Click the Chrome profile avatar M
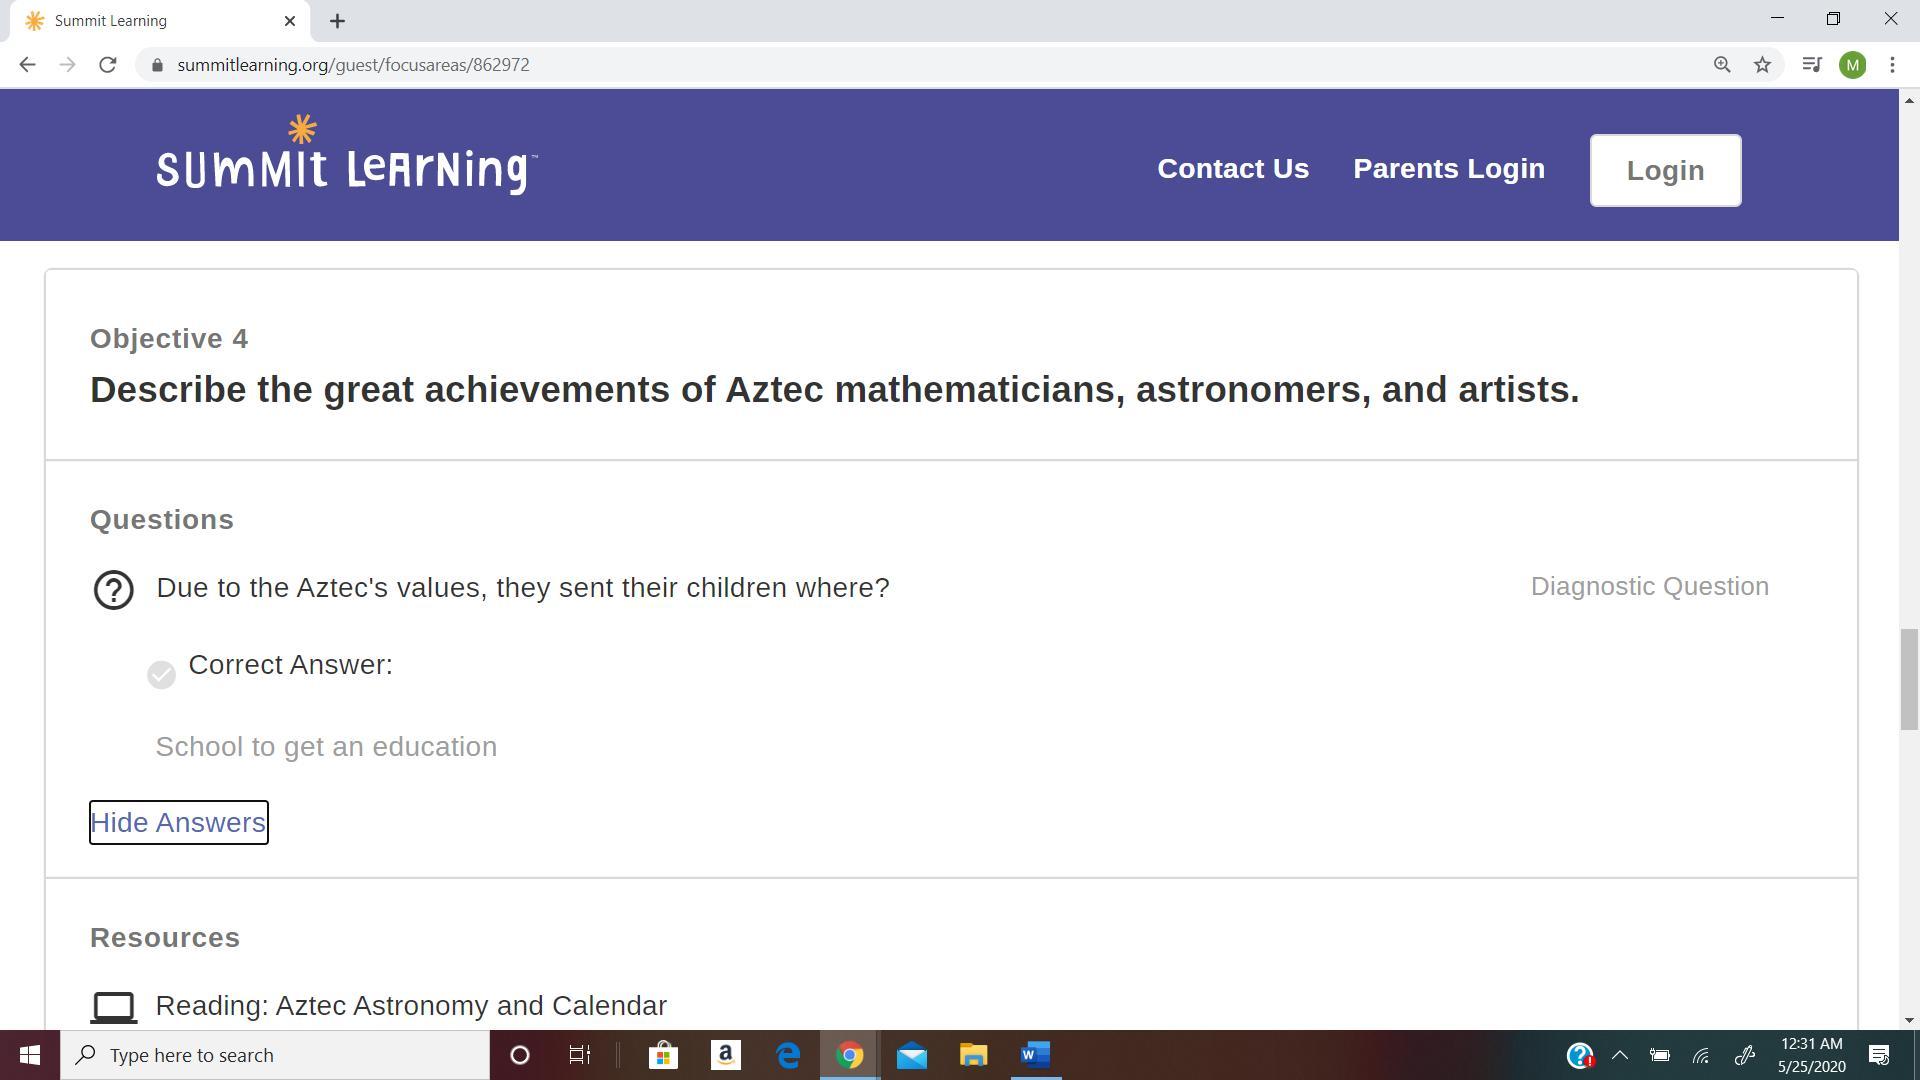This screenshot has height=1080, width=1920. click(1852, 65)
